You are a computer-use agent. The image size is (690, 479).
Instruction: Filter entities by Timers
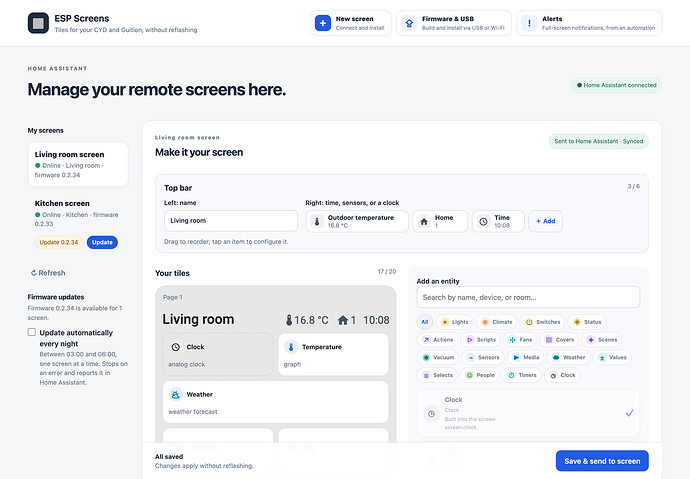coord(521,375)
